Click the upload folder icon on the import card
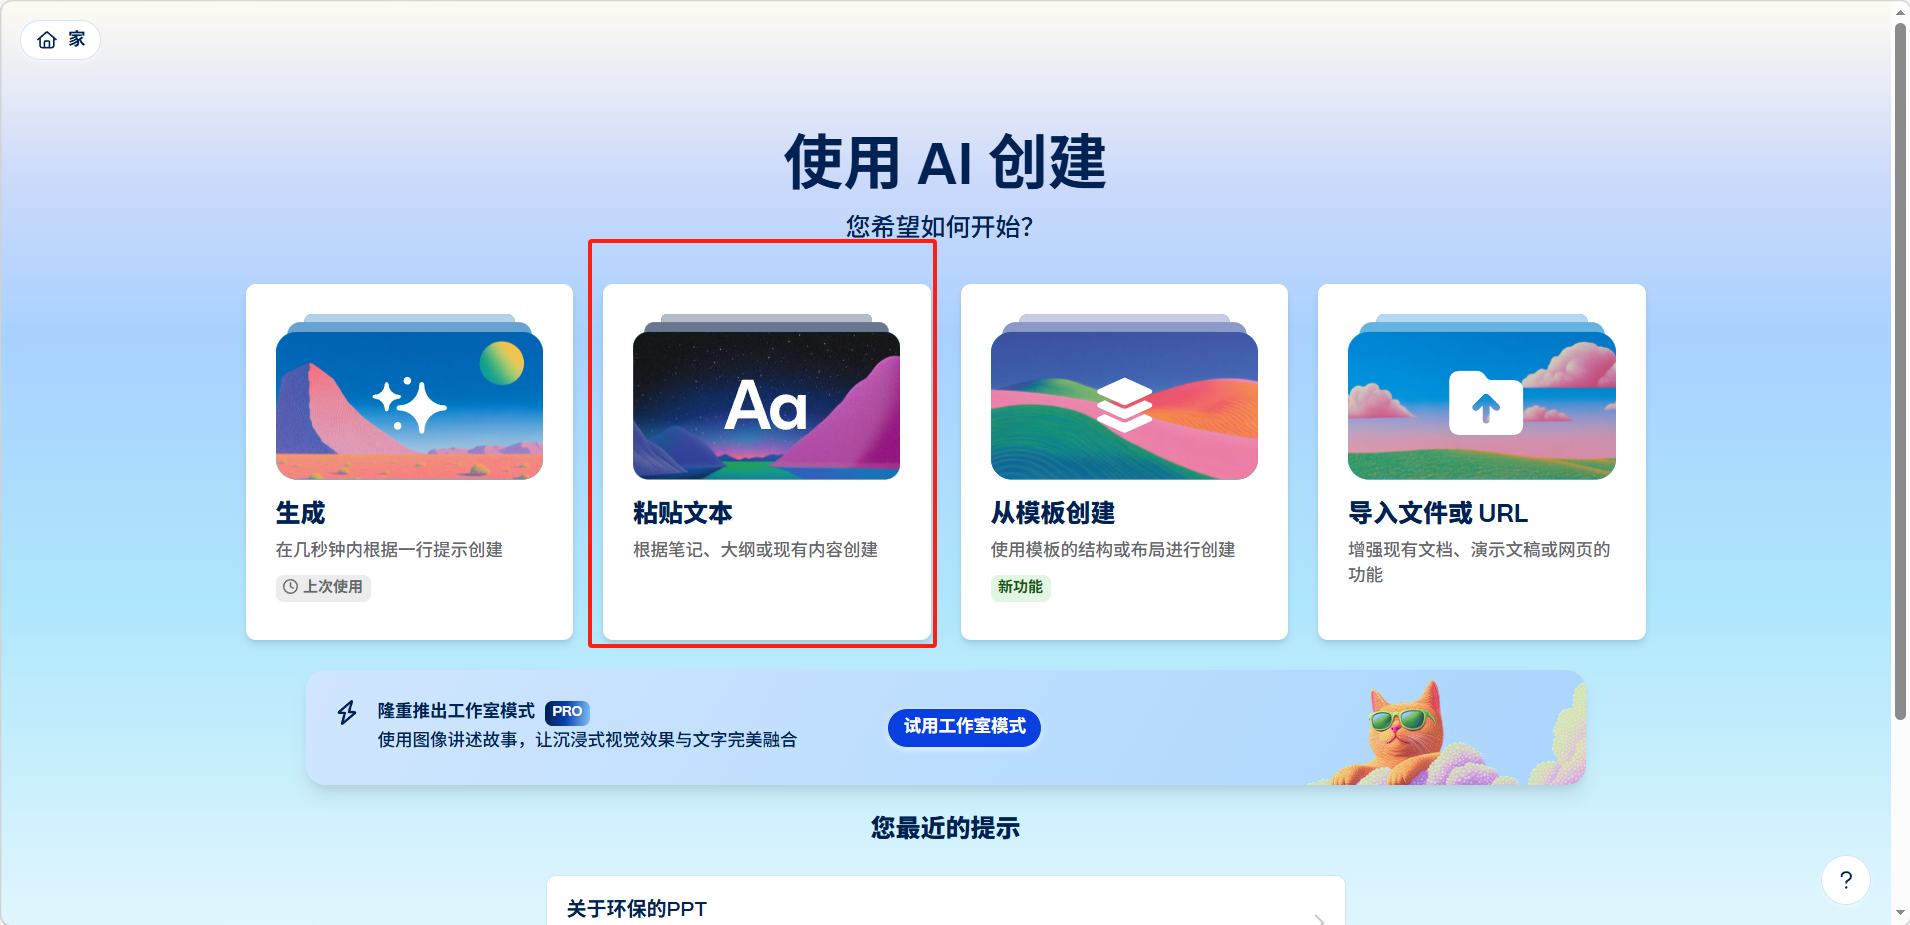 1486,403
